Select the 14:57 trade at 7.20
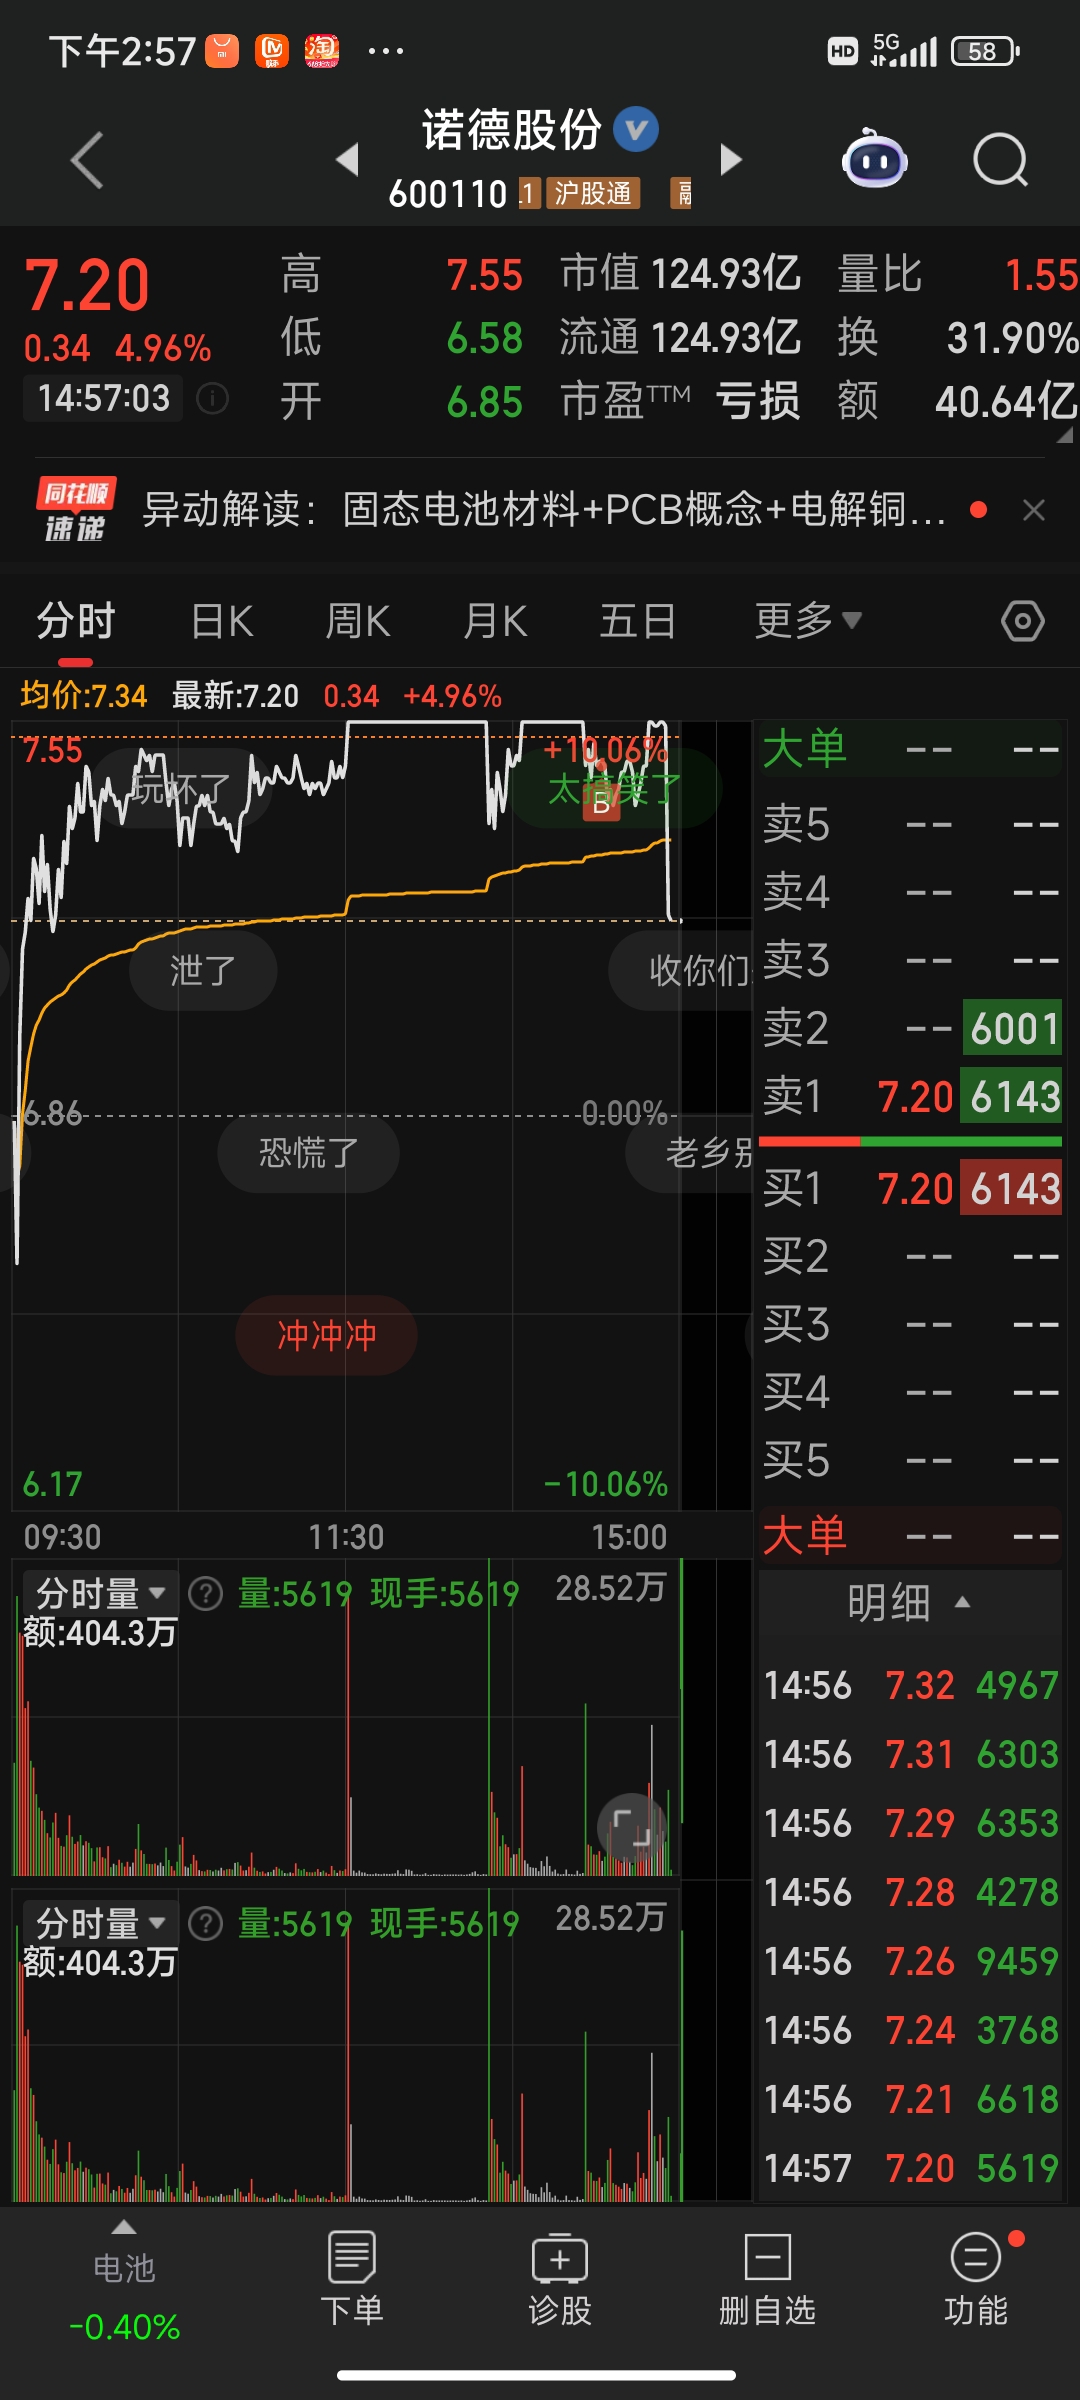This screenshot has width=1080, height=2400. (910, 2168)
